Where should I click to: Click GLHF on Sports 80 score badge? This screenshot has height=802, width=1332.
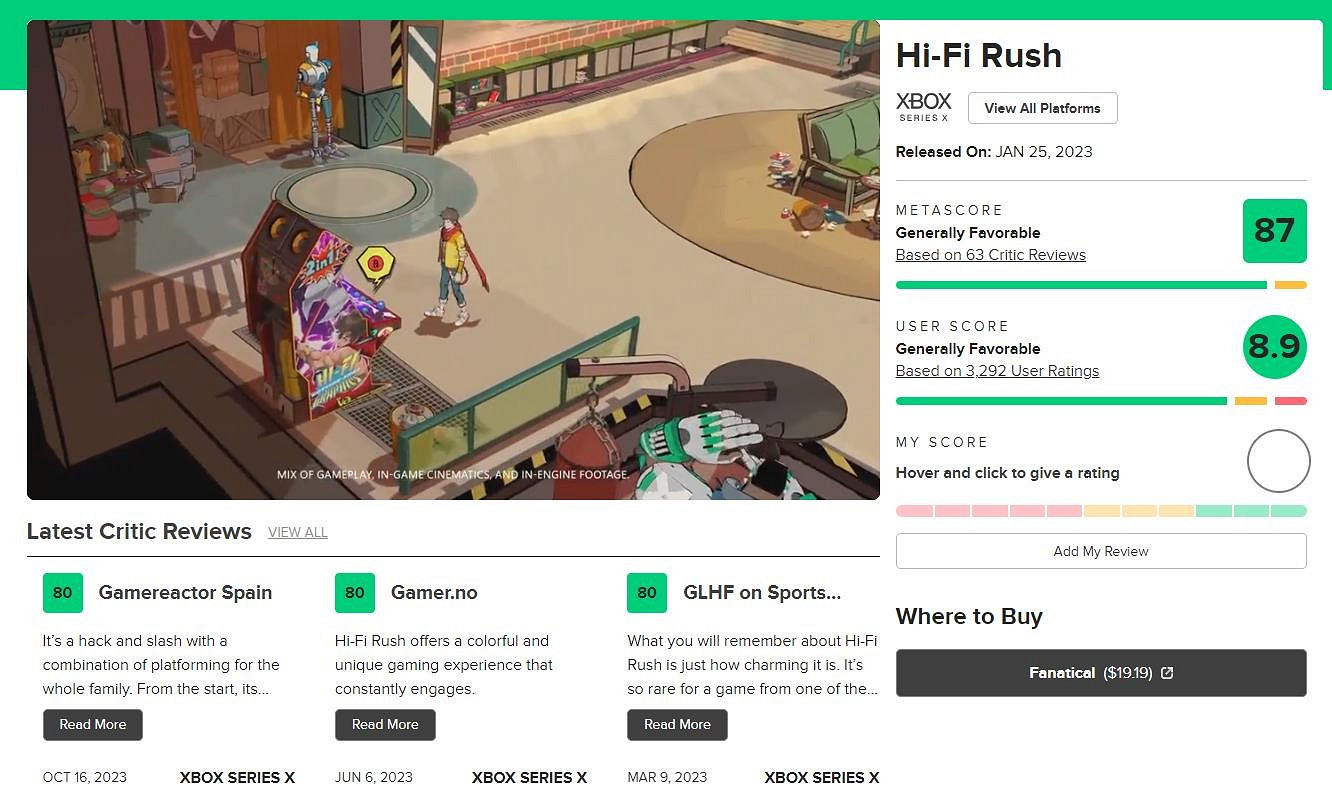tap(647, 593)
